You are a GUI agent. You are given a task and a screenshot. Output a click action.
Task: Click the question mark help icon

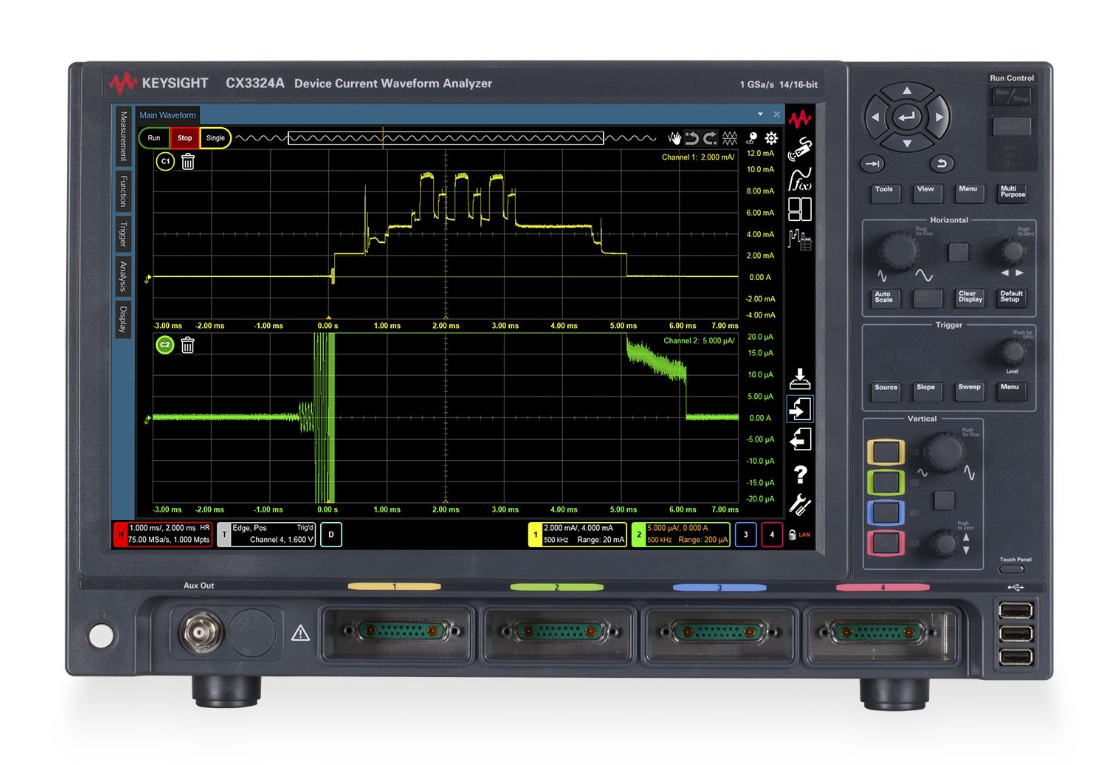(799, 474)
